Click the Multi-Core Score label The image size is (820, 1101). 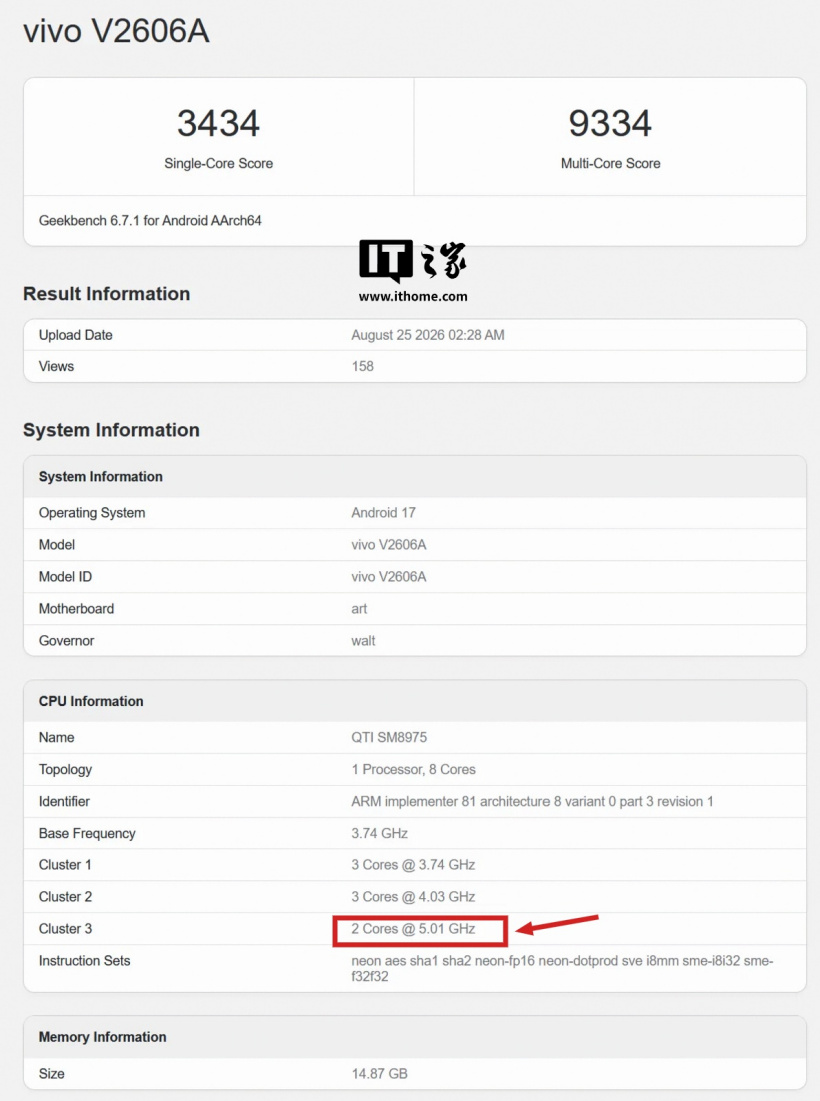[610, 163]
